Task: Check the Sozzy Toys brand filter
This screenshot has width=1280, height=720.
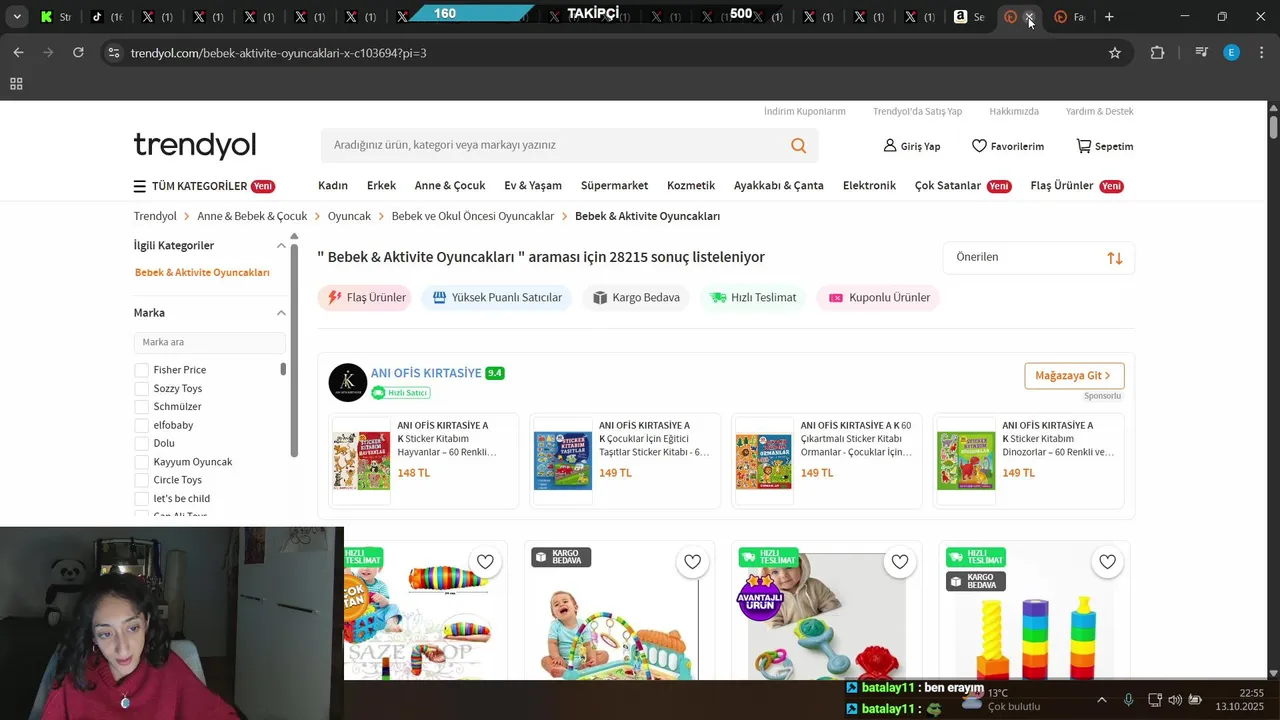Action: pyautogui.click(x=142, y=389)
